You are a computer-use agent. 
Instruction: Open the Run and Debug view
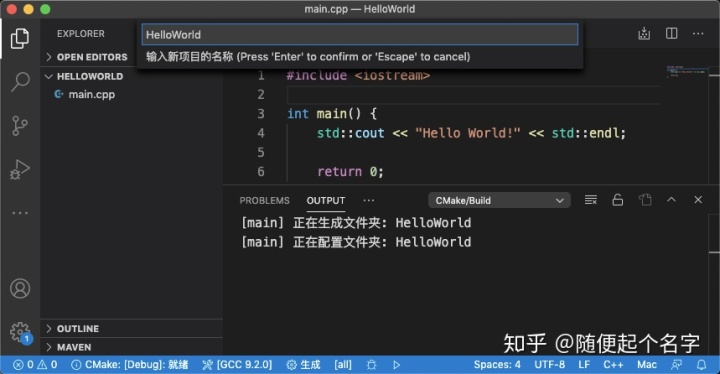[x=20, y=170]
